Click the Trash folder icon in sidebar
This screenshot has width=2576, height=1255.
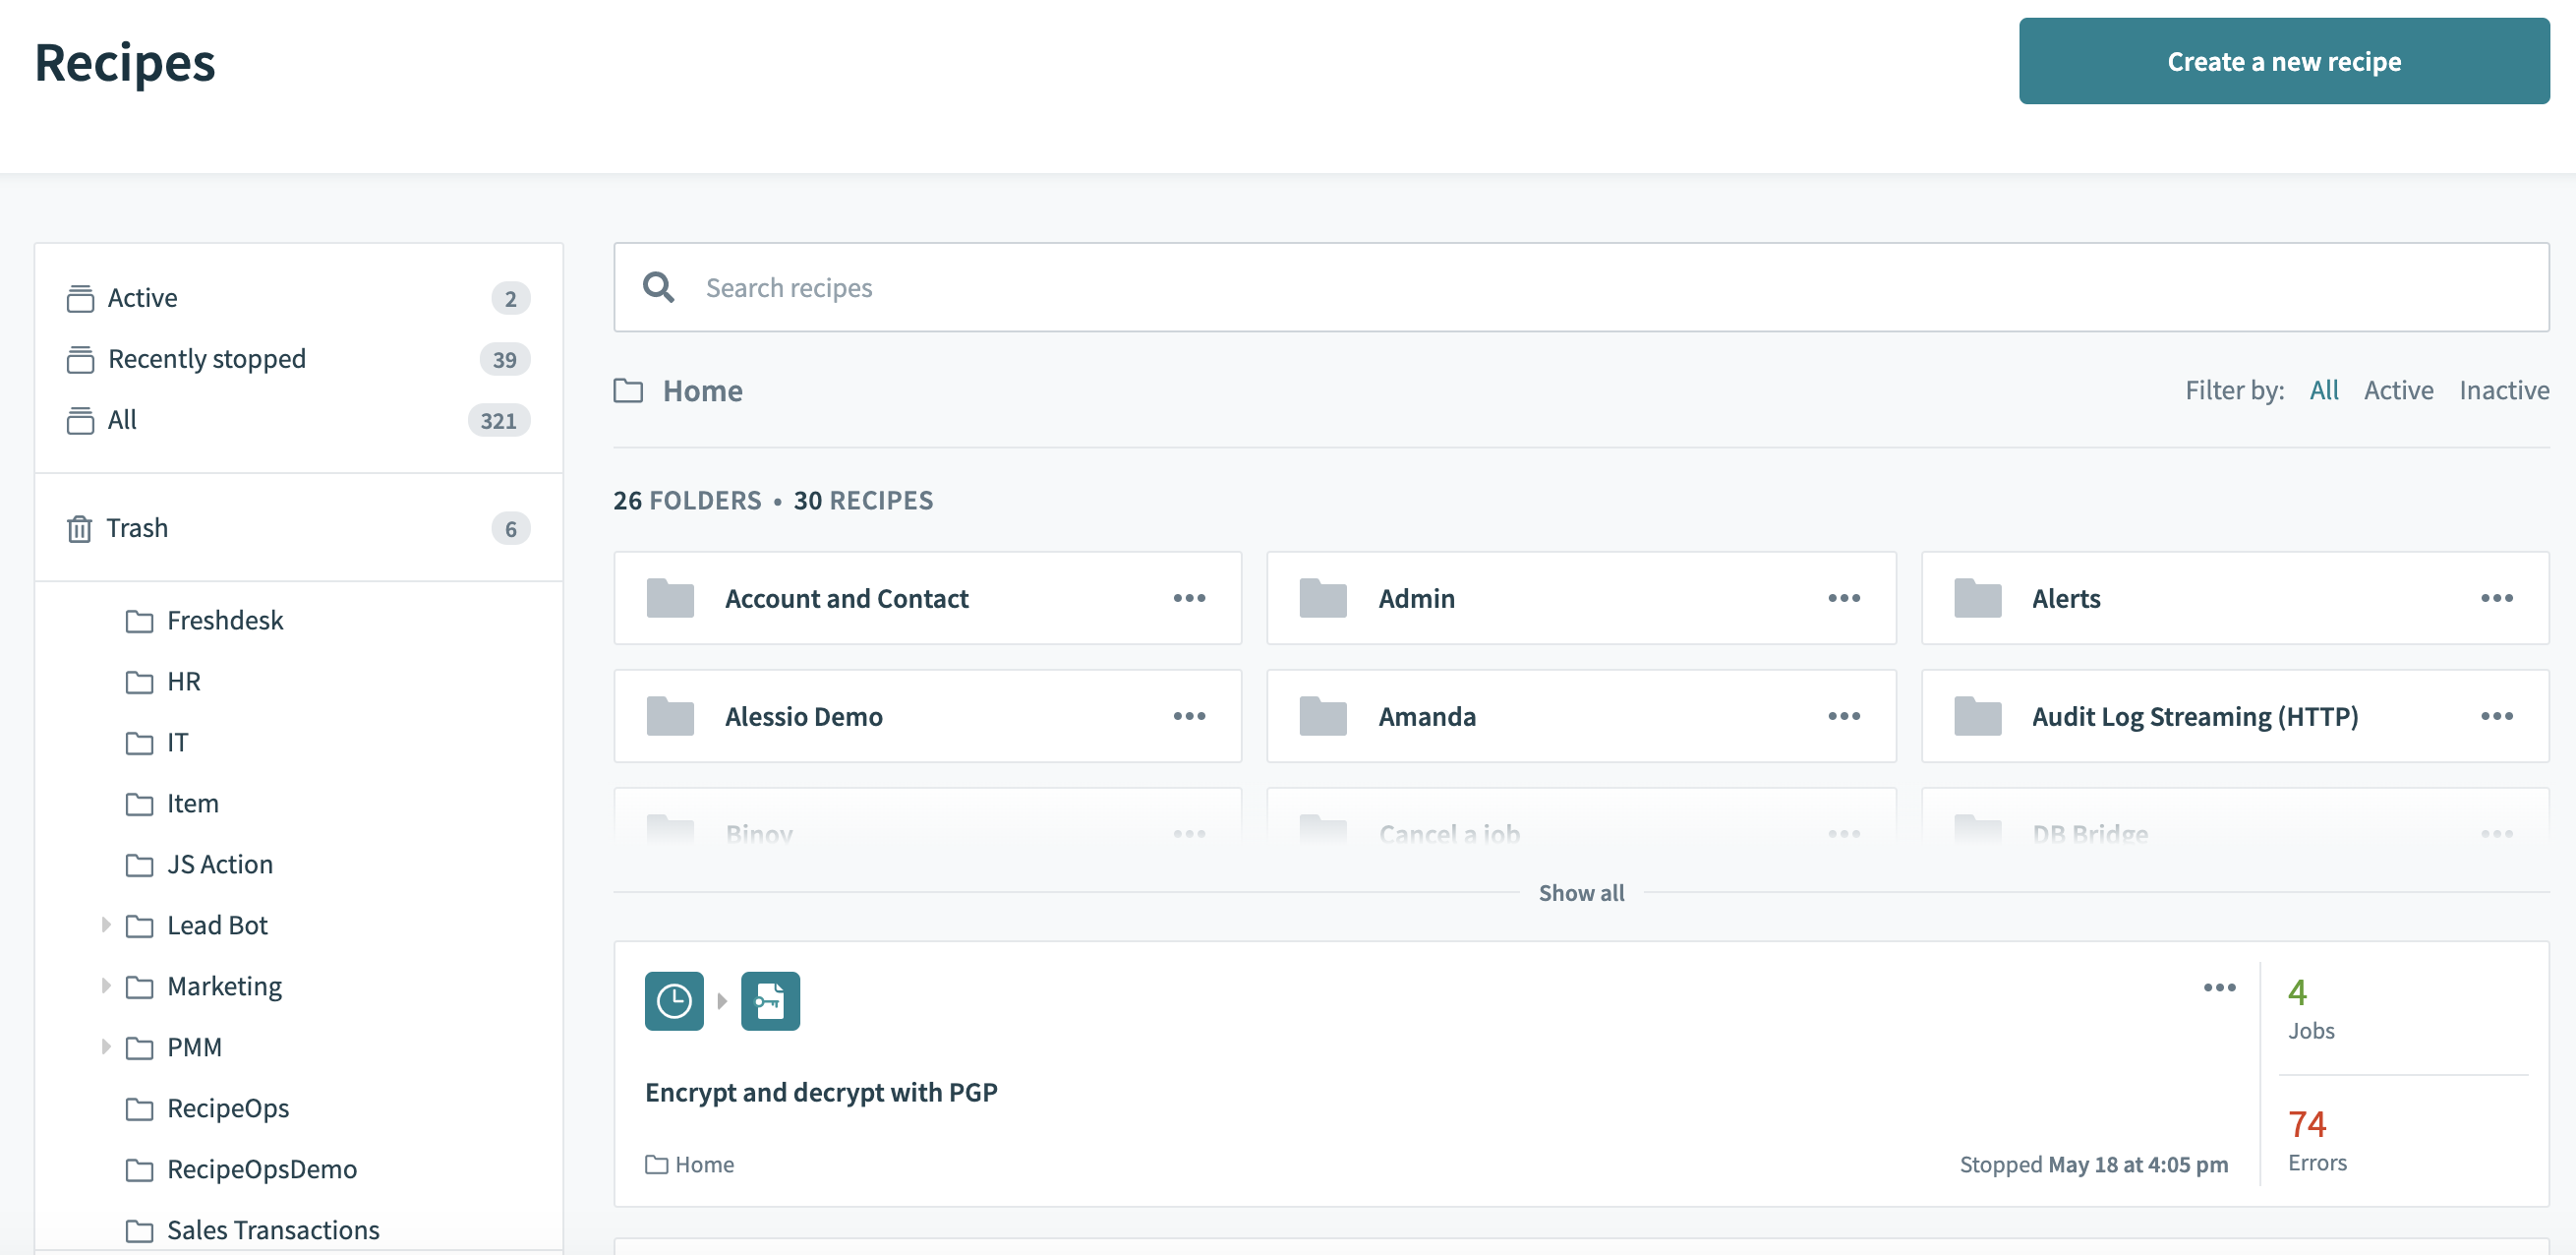[x=81, y=527]
